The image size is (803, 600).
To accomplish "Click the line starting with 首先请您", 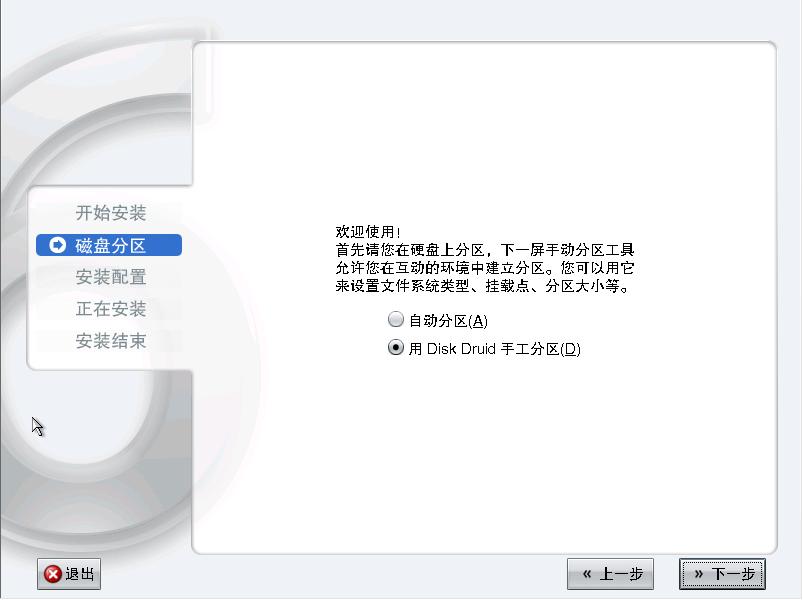I will tap(485, 250).
